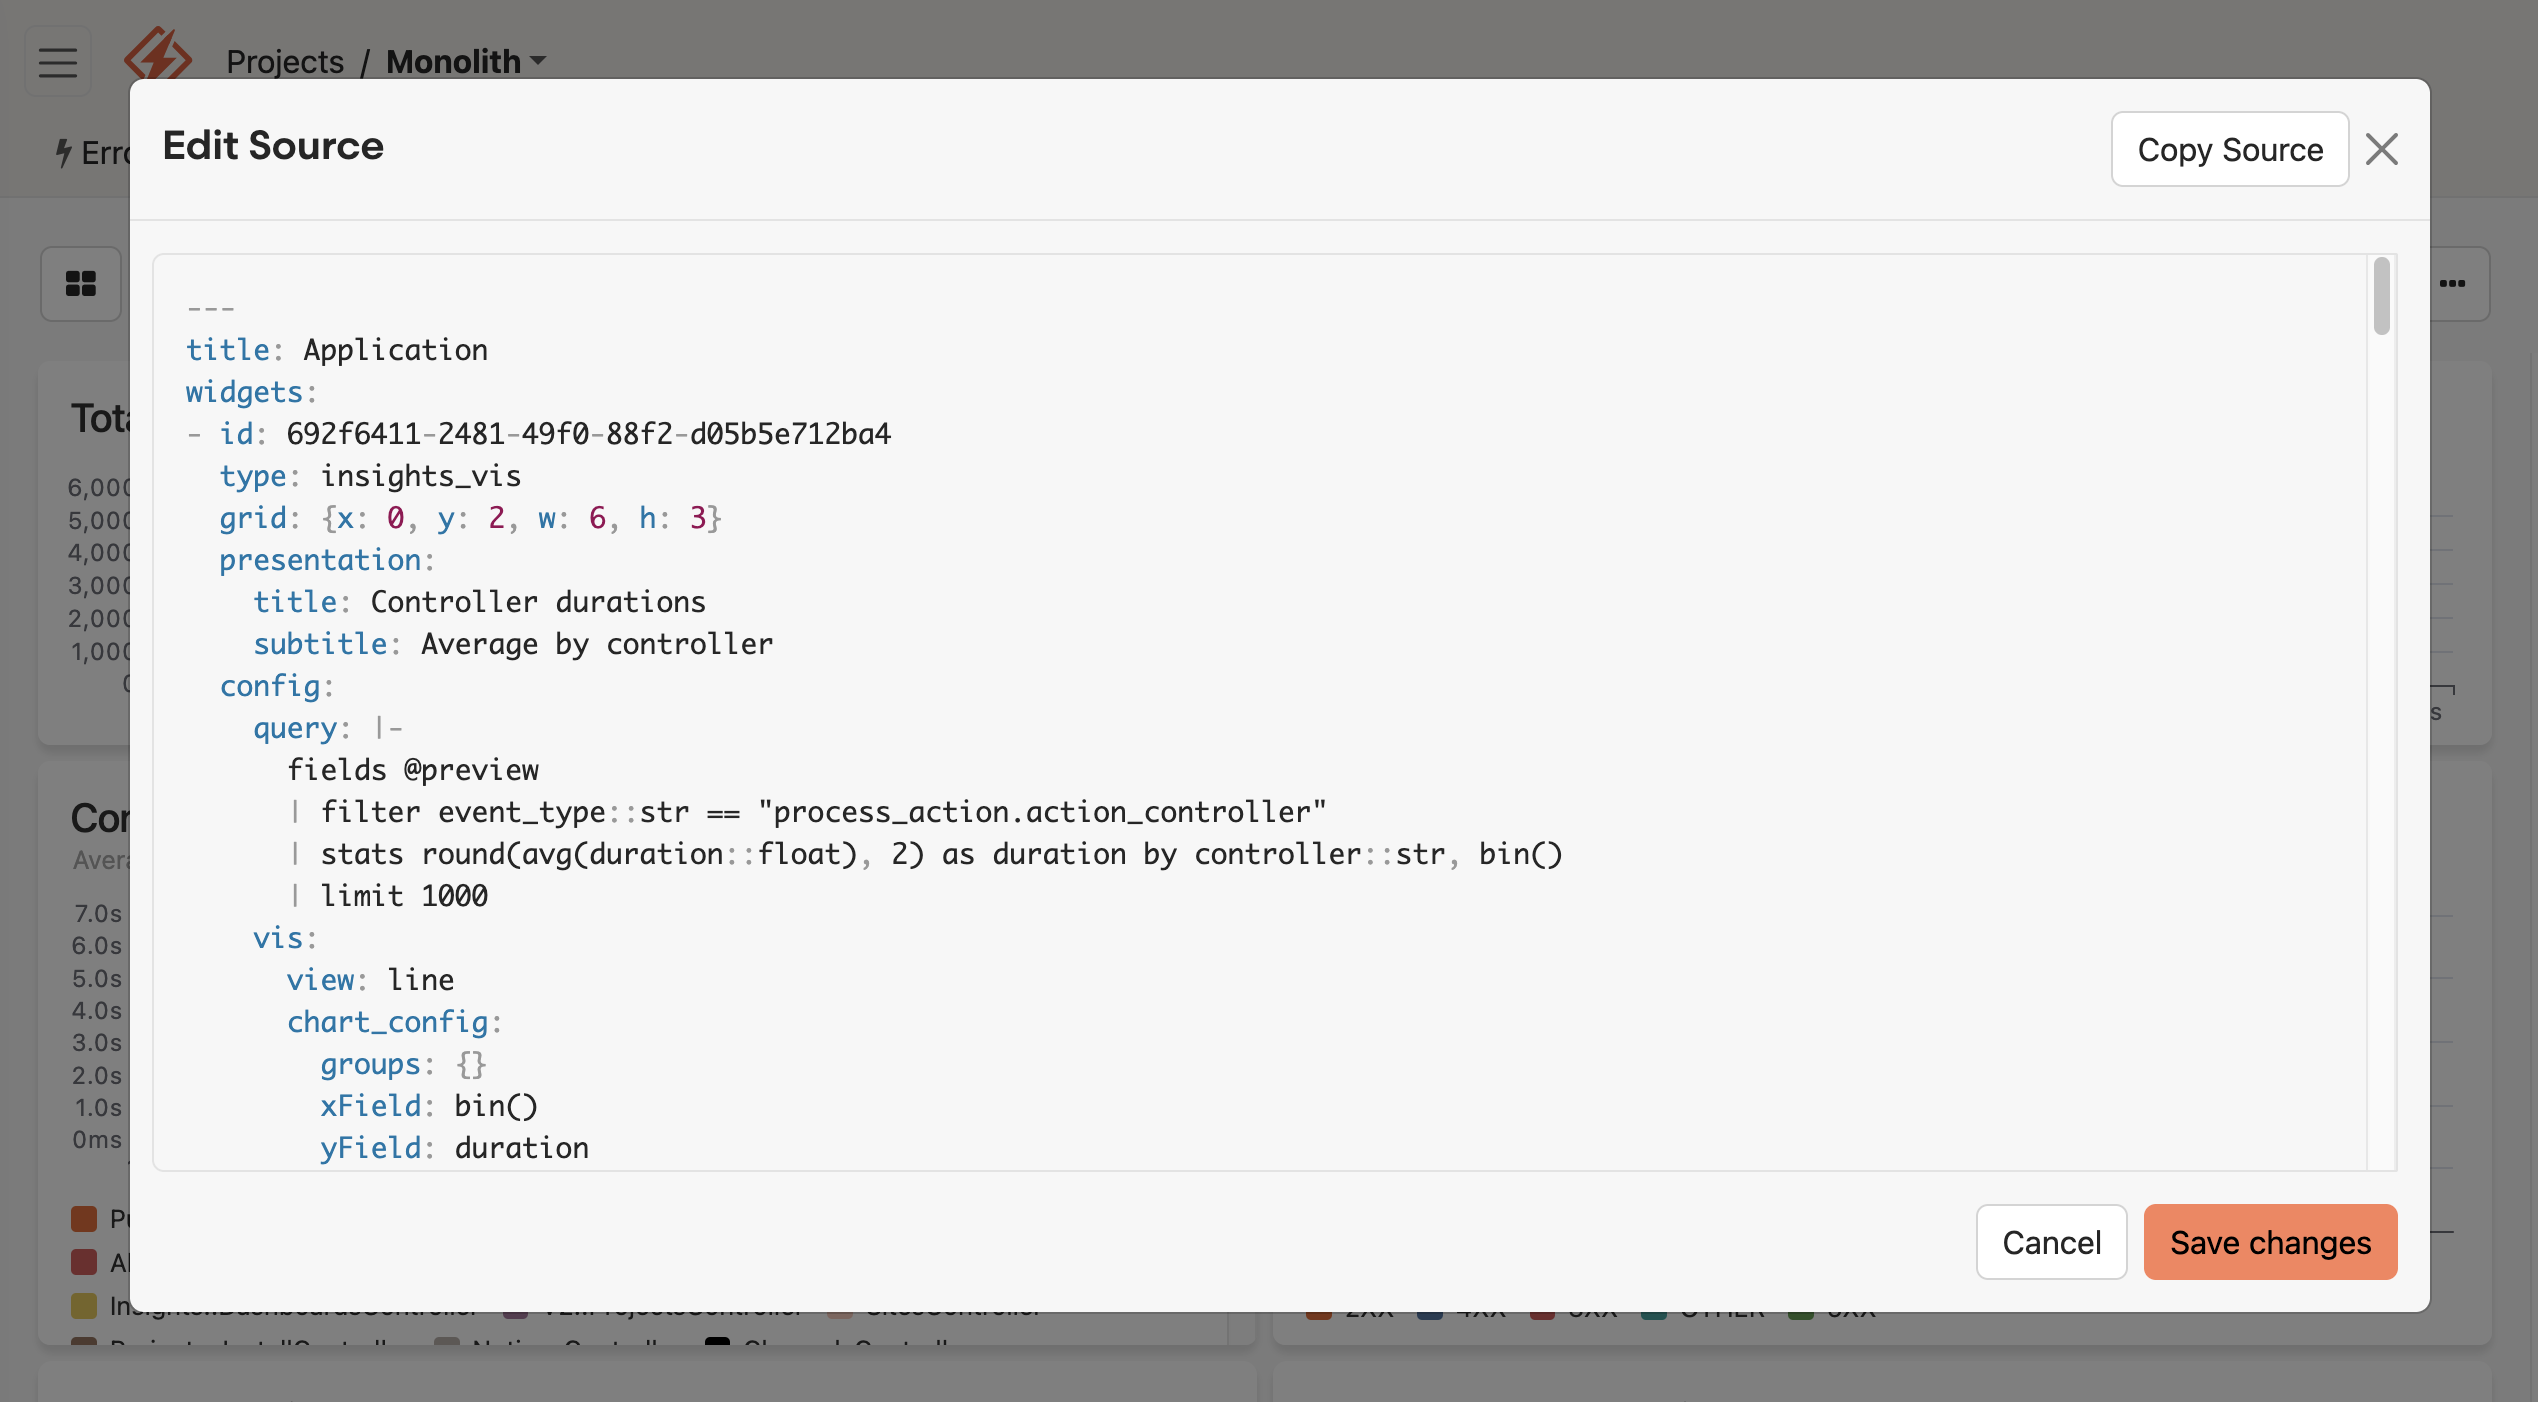Click the Edit Source dialog title
Screen dimensions: 2538x1402
coord(273,146)
